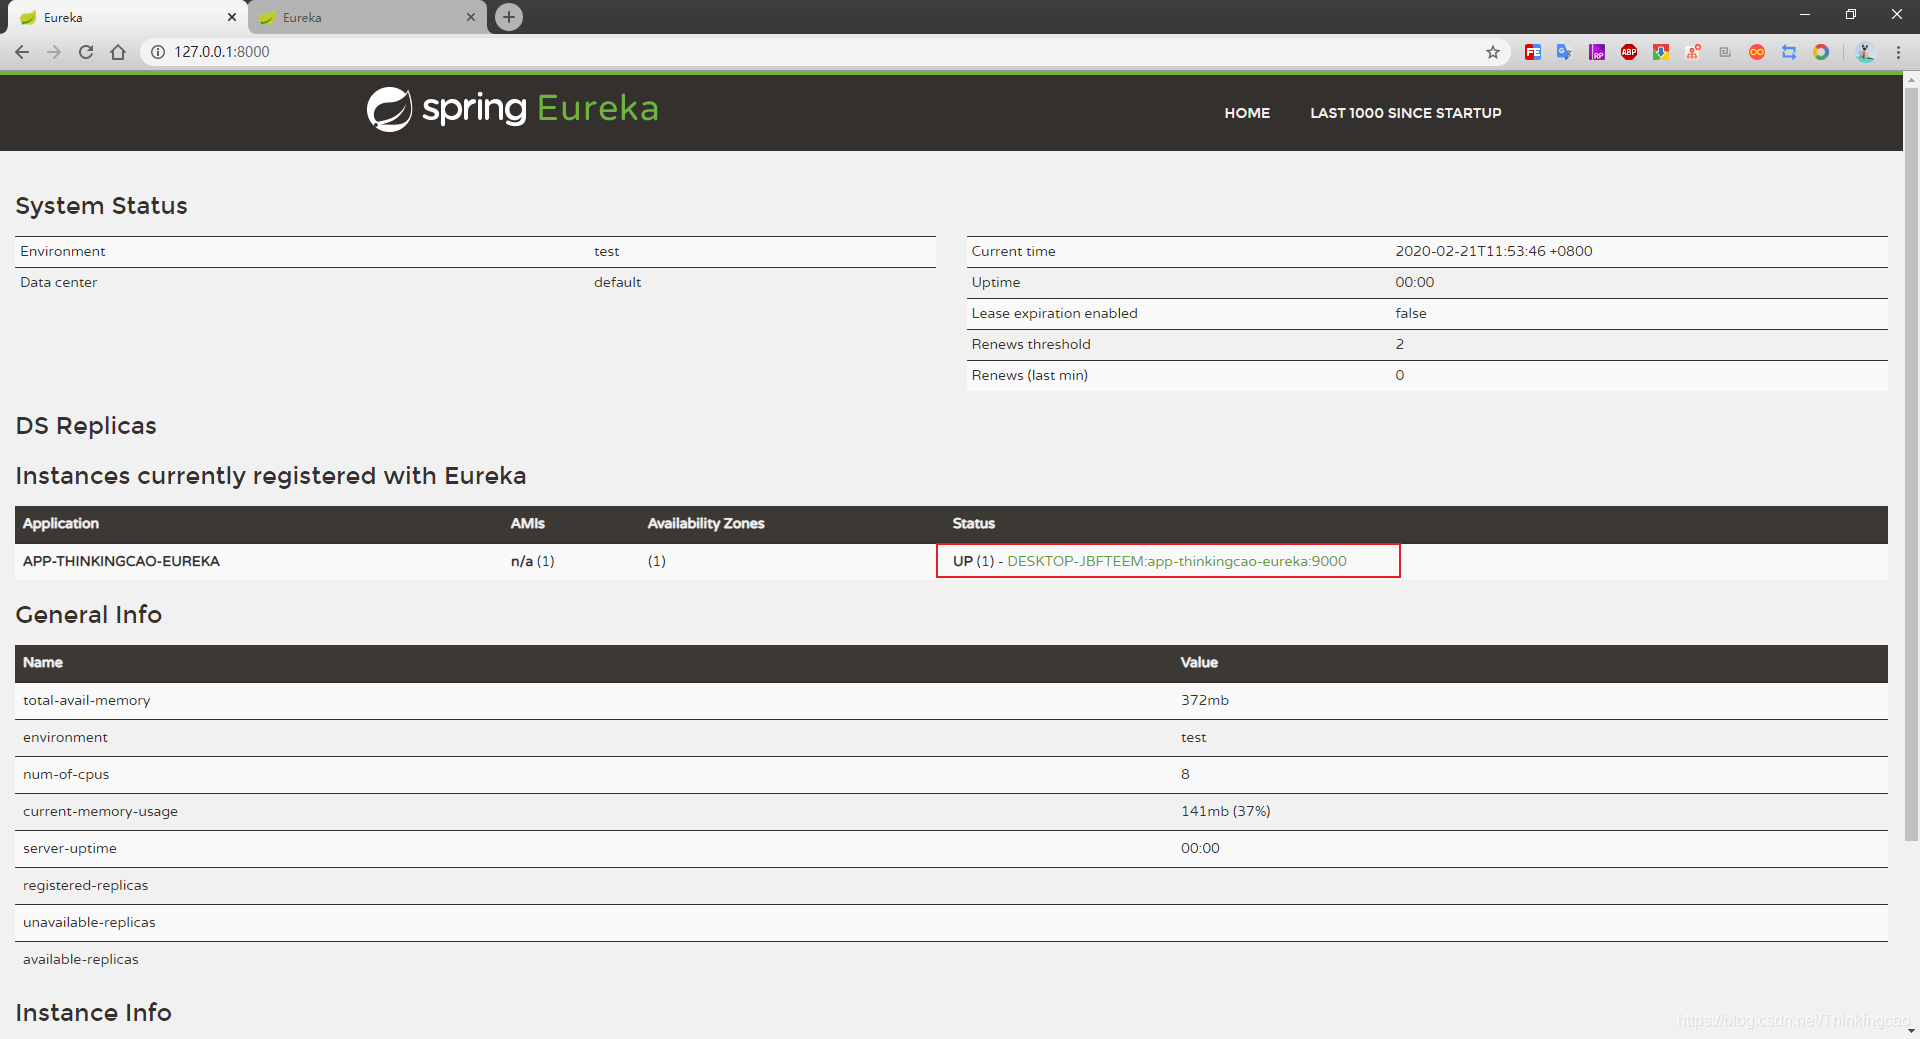
Task: Click the System Status heading
Action: click(101, 205)
